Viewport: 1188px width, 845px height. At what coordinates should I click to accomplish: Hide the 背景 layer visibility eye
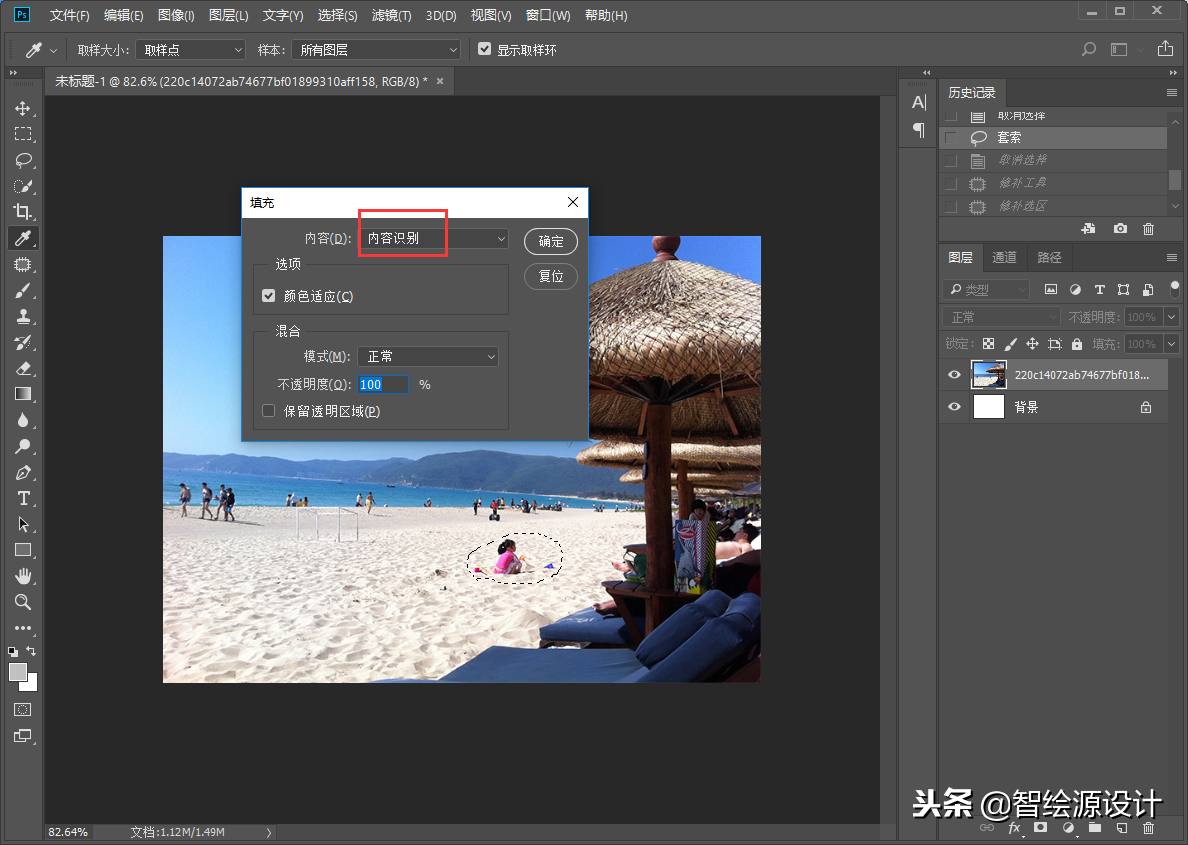[x=954, y=407]
